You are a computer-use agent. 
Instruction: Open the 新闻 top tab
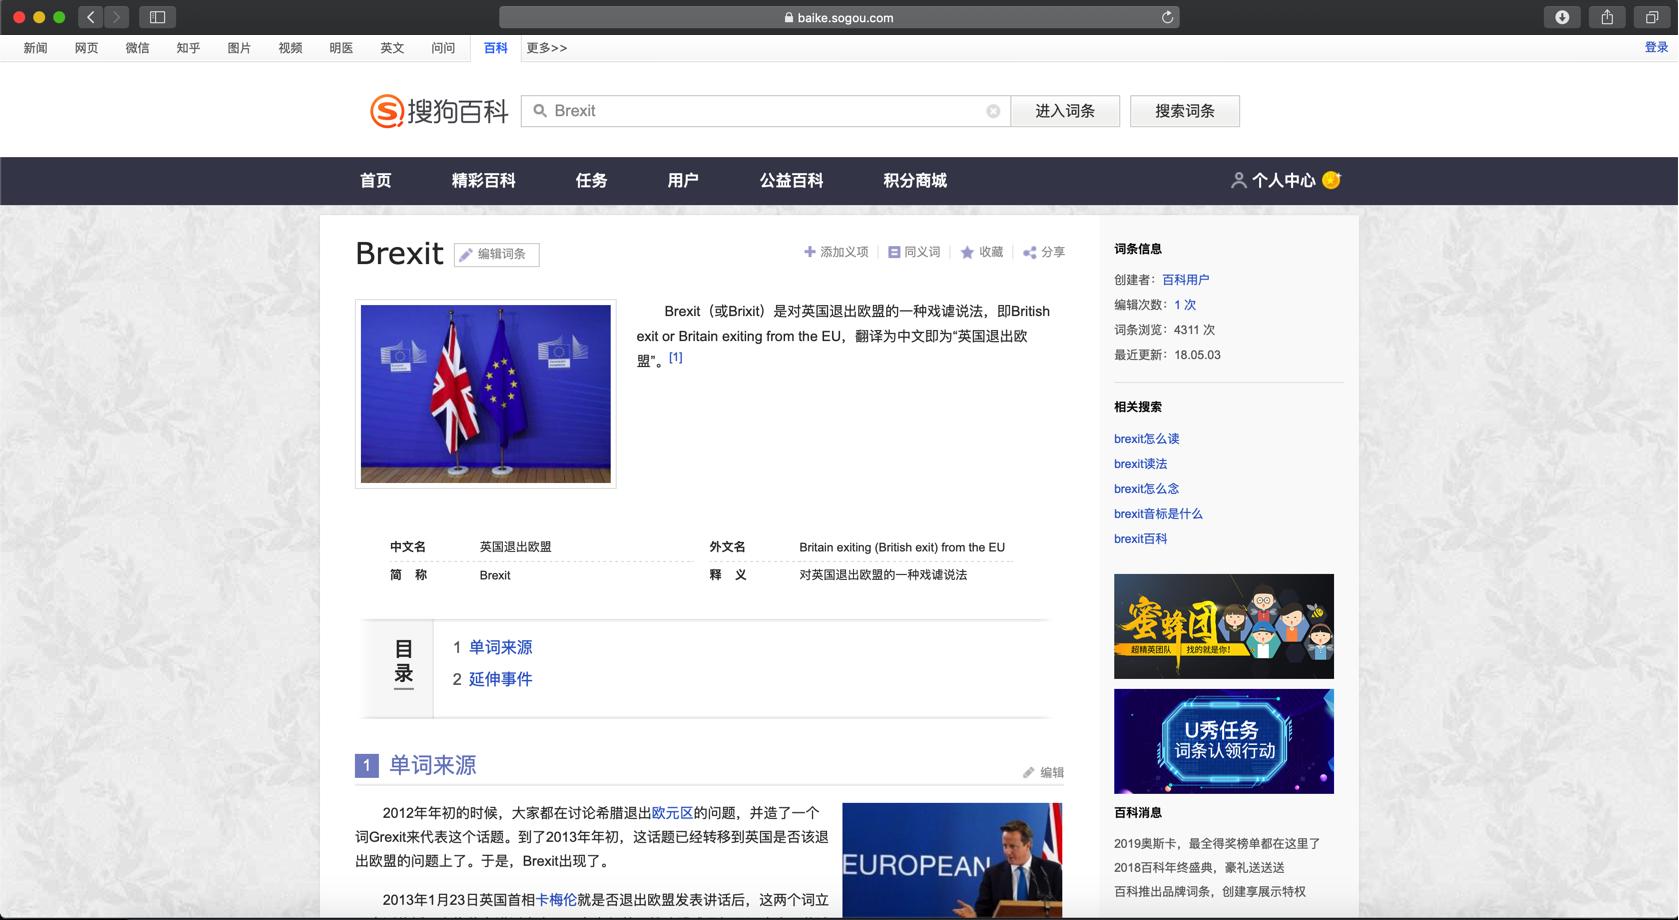(36, 48)
